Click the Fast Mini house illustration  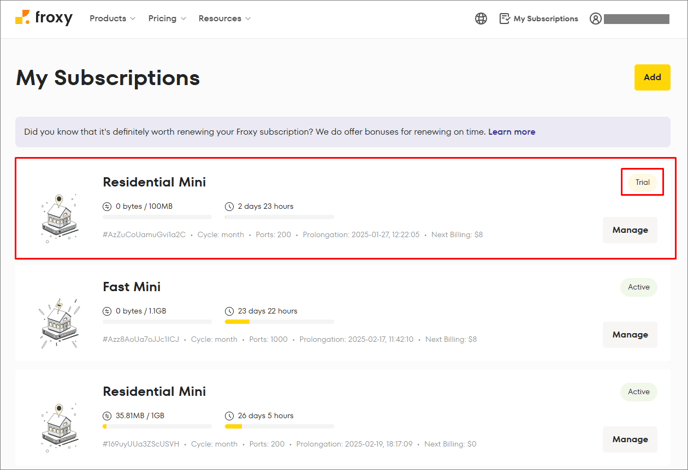tap(59, 323)
